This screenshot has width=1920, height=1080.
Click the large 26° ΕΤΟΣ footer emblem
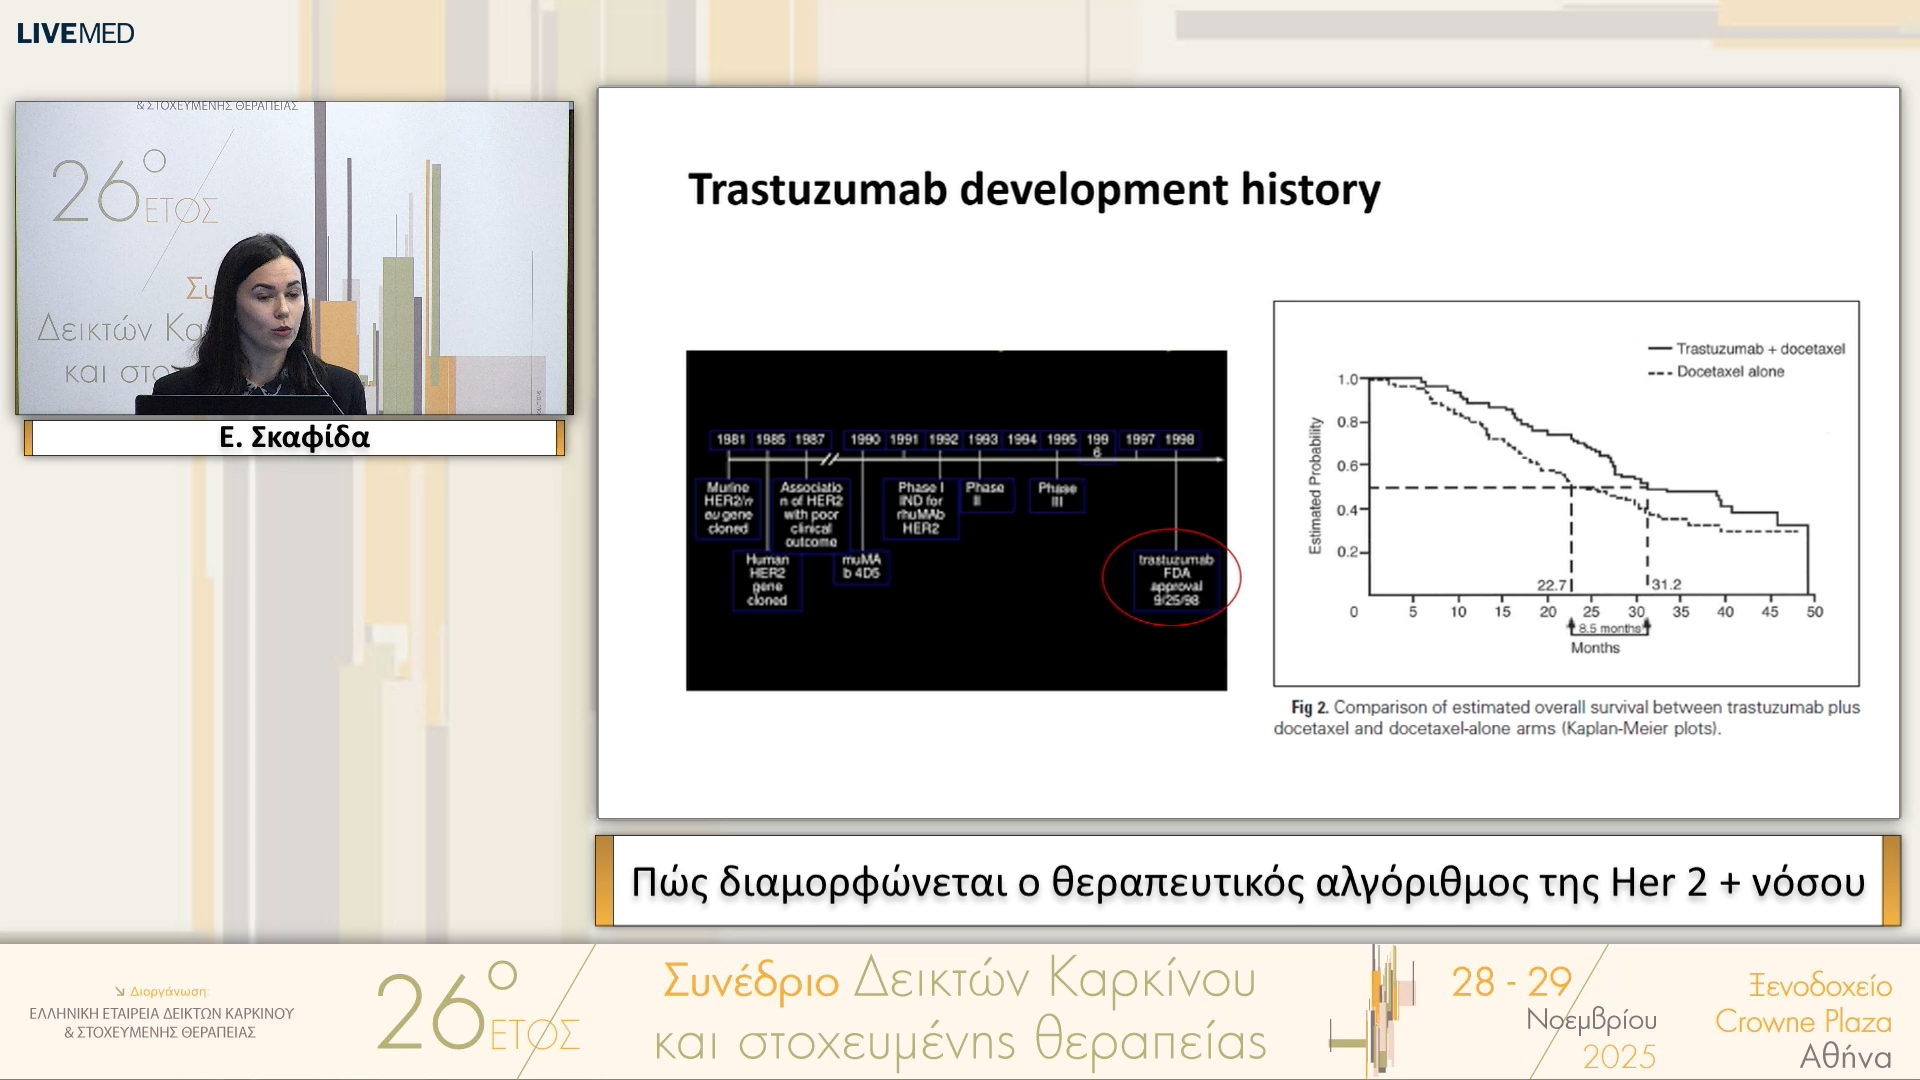point(476,1012)
